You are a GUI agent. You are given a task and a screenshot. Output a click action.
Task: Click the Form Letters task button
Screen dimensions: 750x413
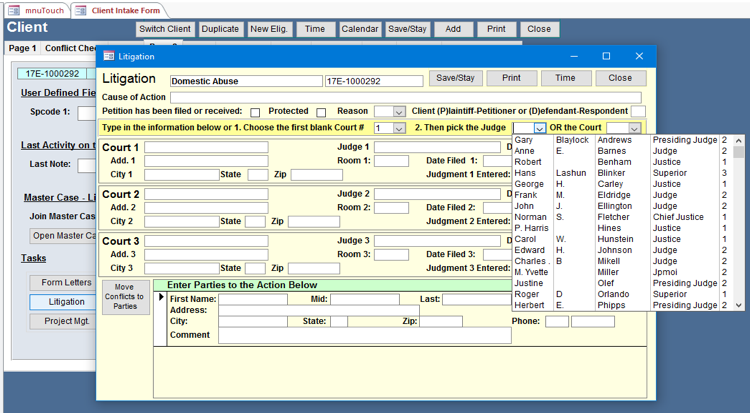(x=67, y=283)
